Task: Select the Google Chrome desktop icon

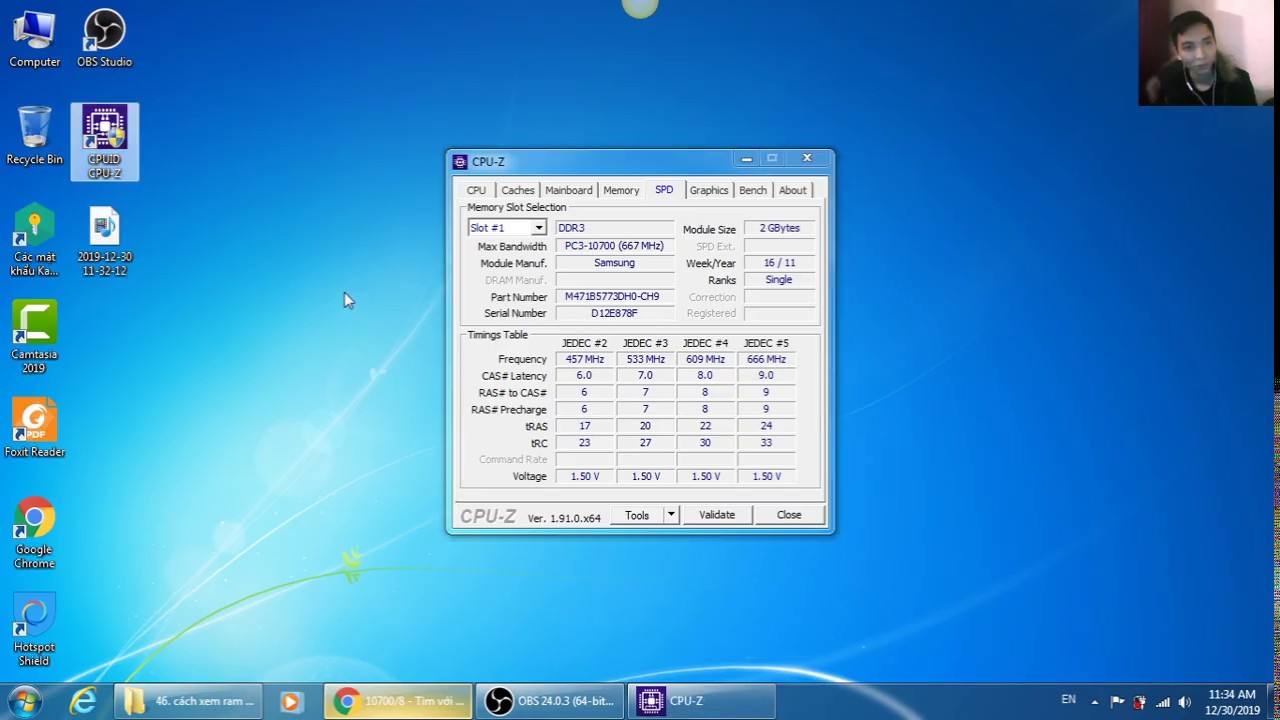Action: (34, 534)
